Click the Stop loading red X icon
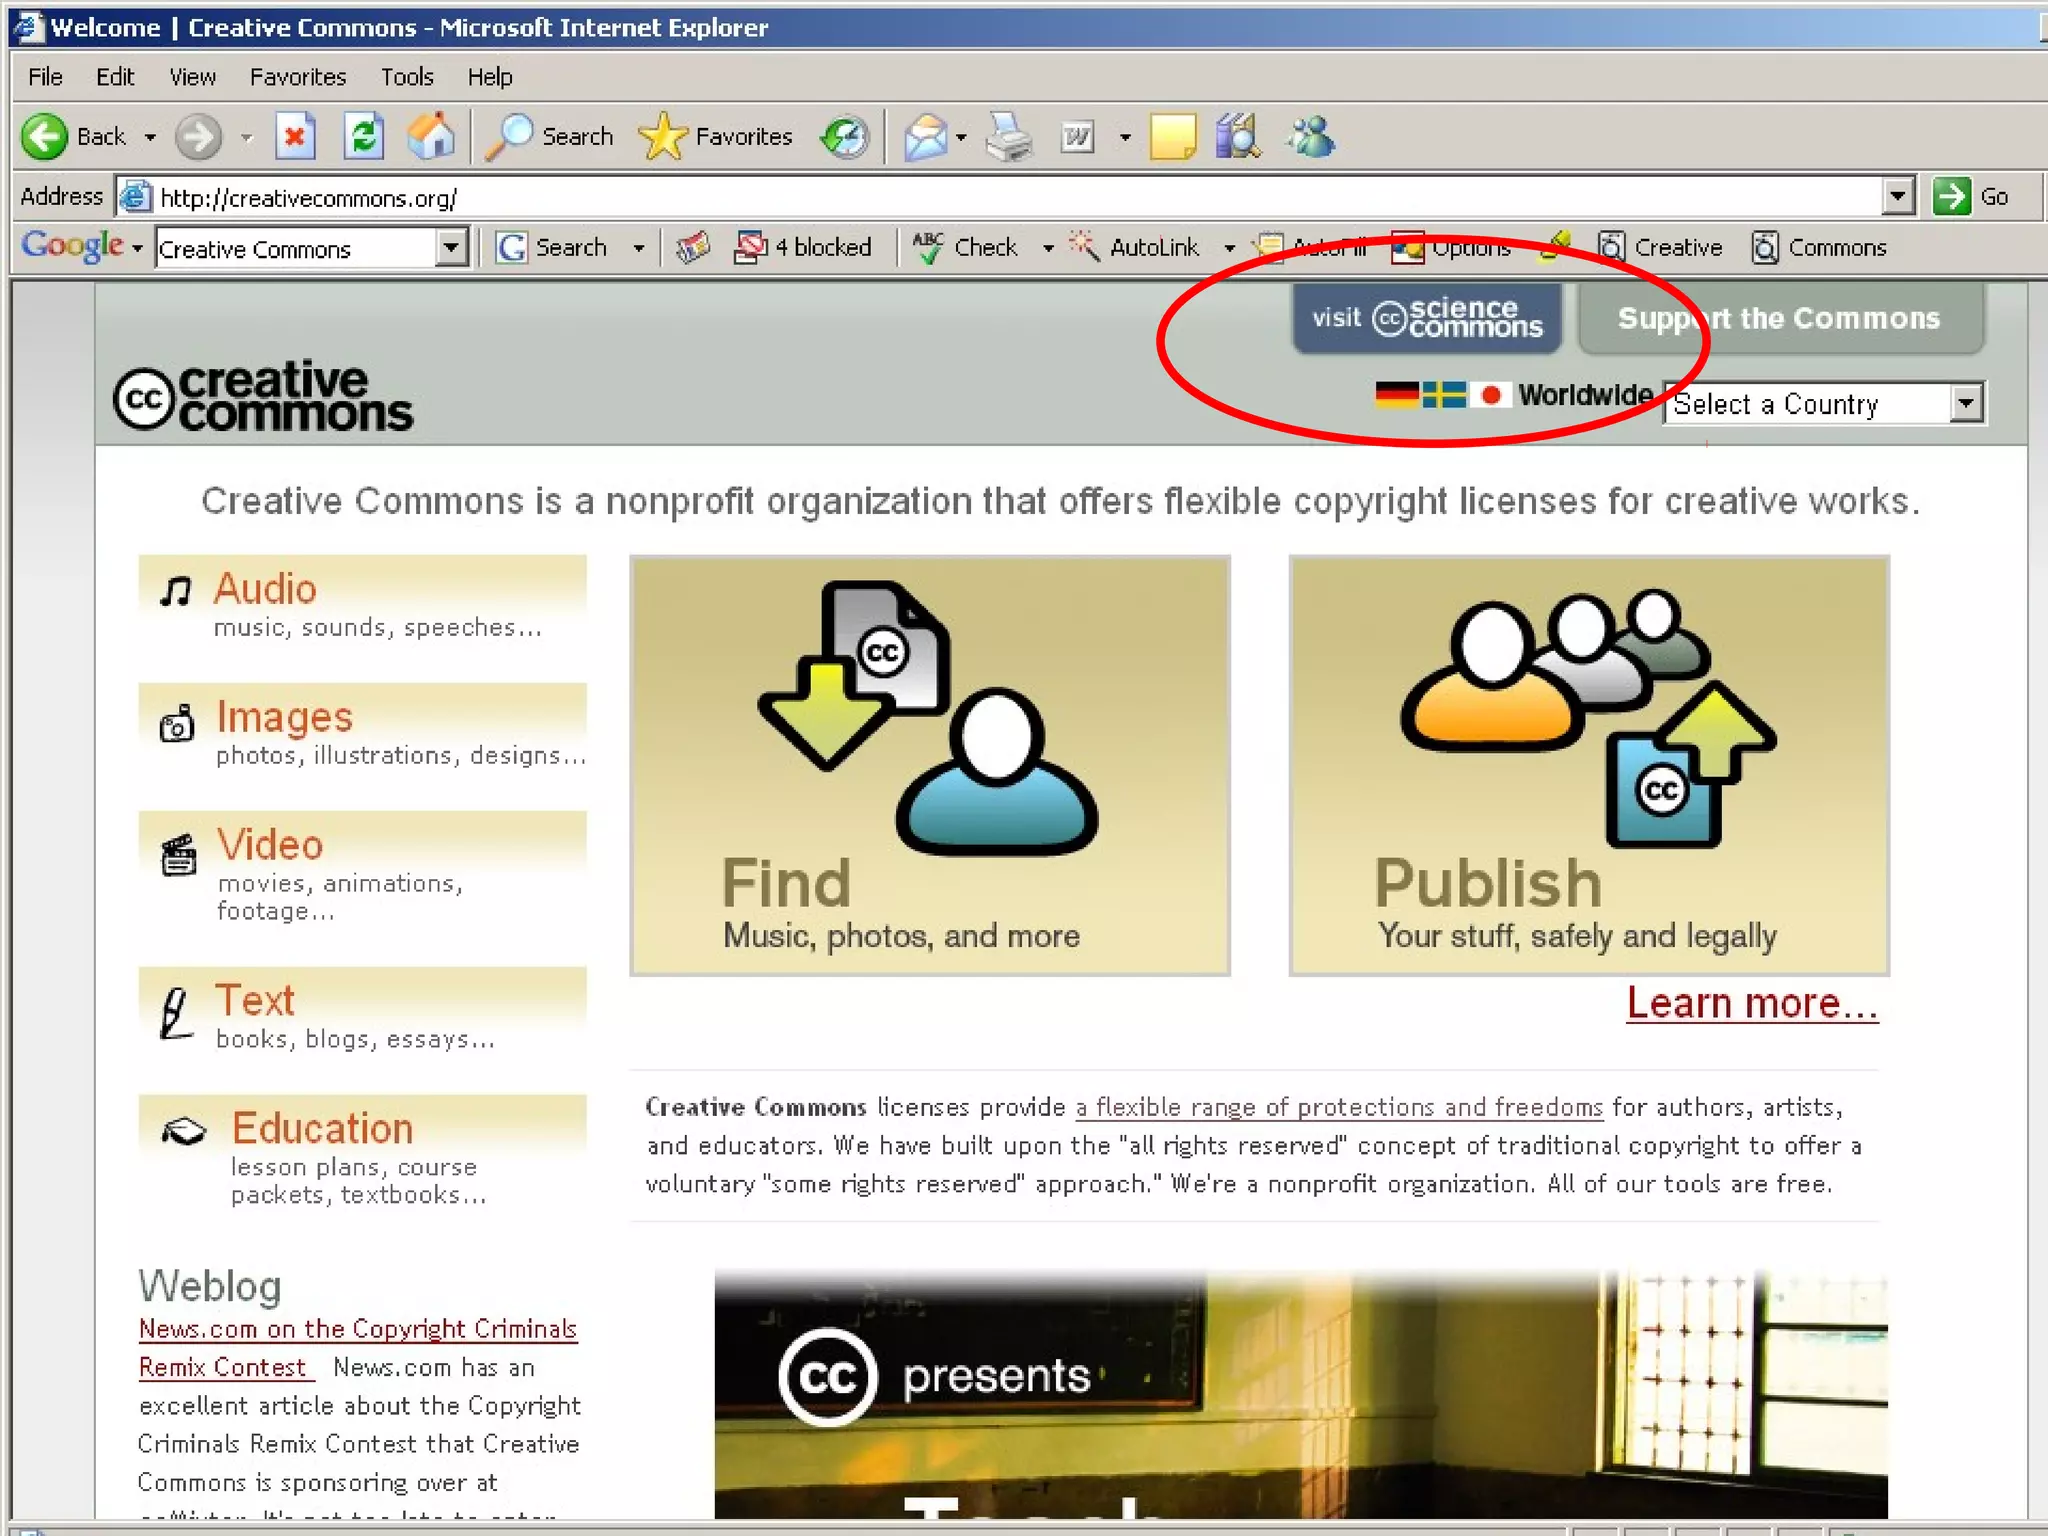This screenshot has width=2048, height=1536. tap(294, 137)
